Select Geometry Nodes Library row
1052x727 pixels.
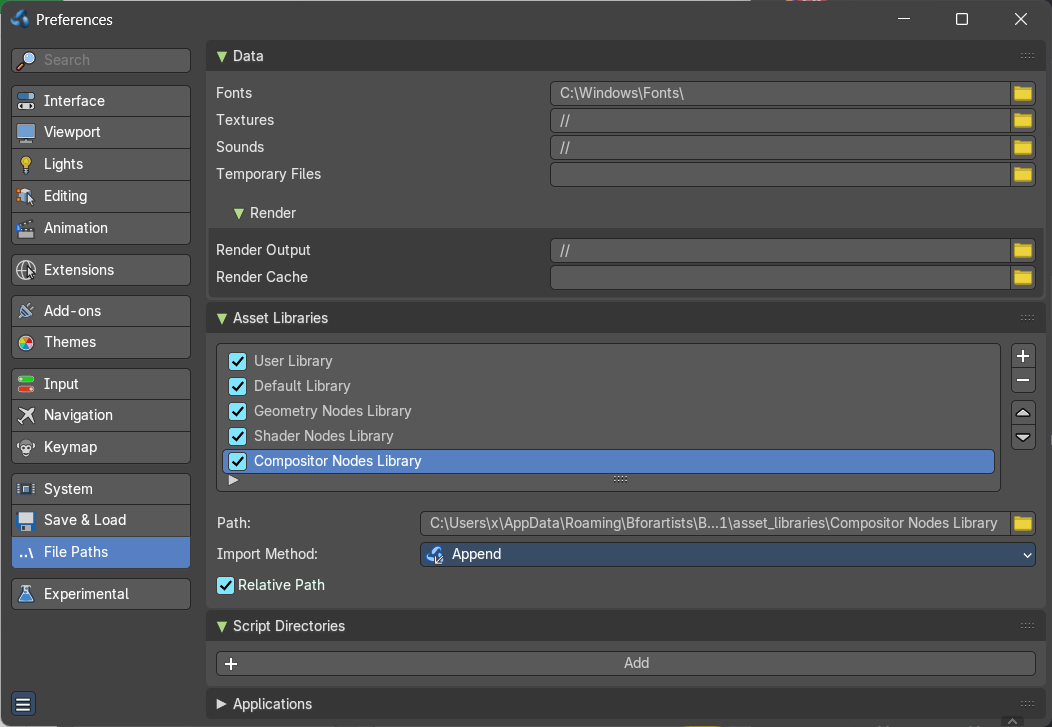tap(609, 411)
